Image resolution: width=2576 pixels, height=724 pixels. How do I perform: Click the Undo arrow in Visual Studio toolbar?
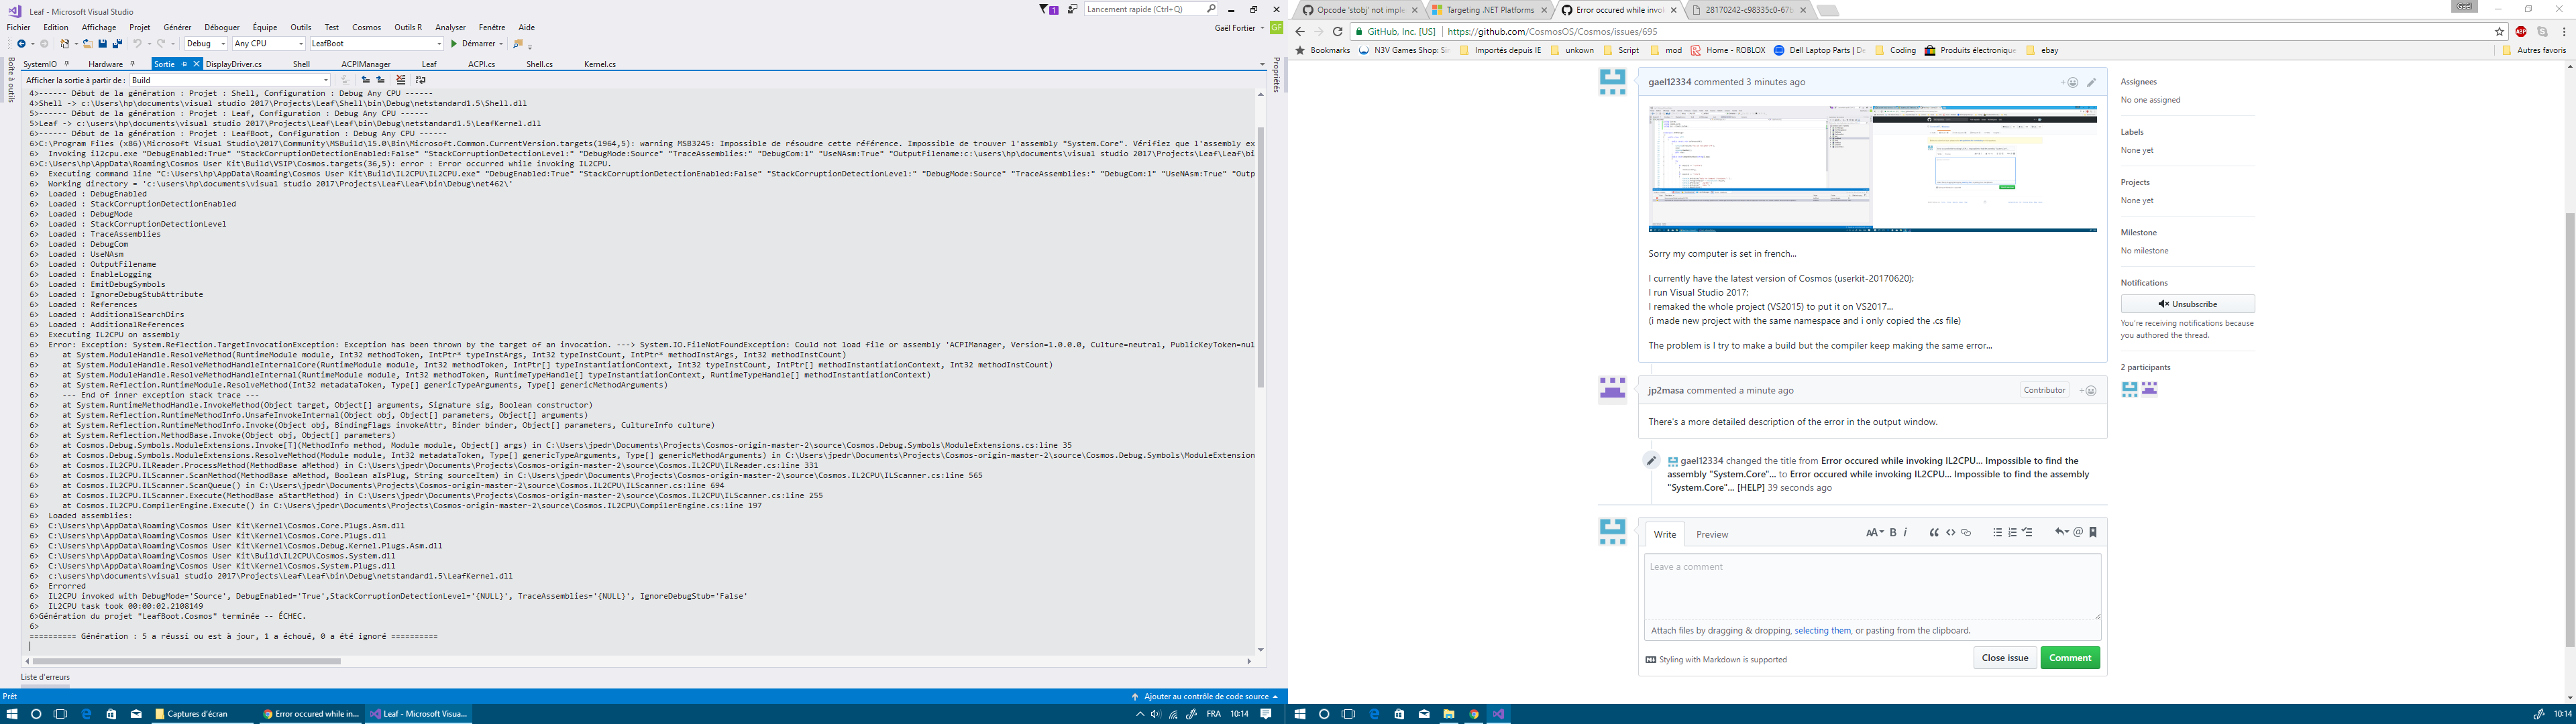coord(137,44)
